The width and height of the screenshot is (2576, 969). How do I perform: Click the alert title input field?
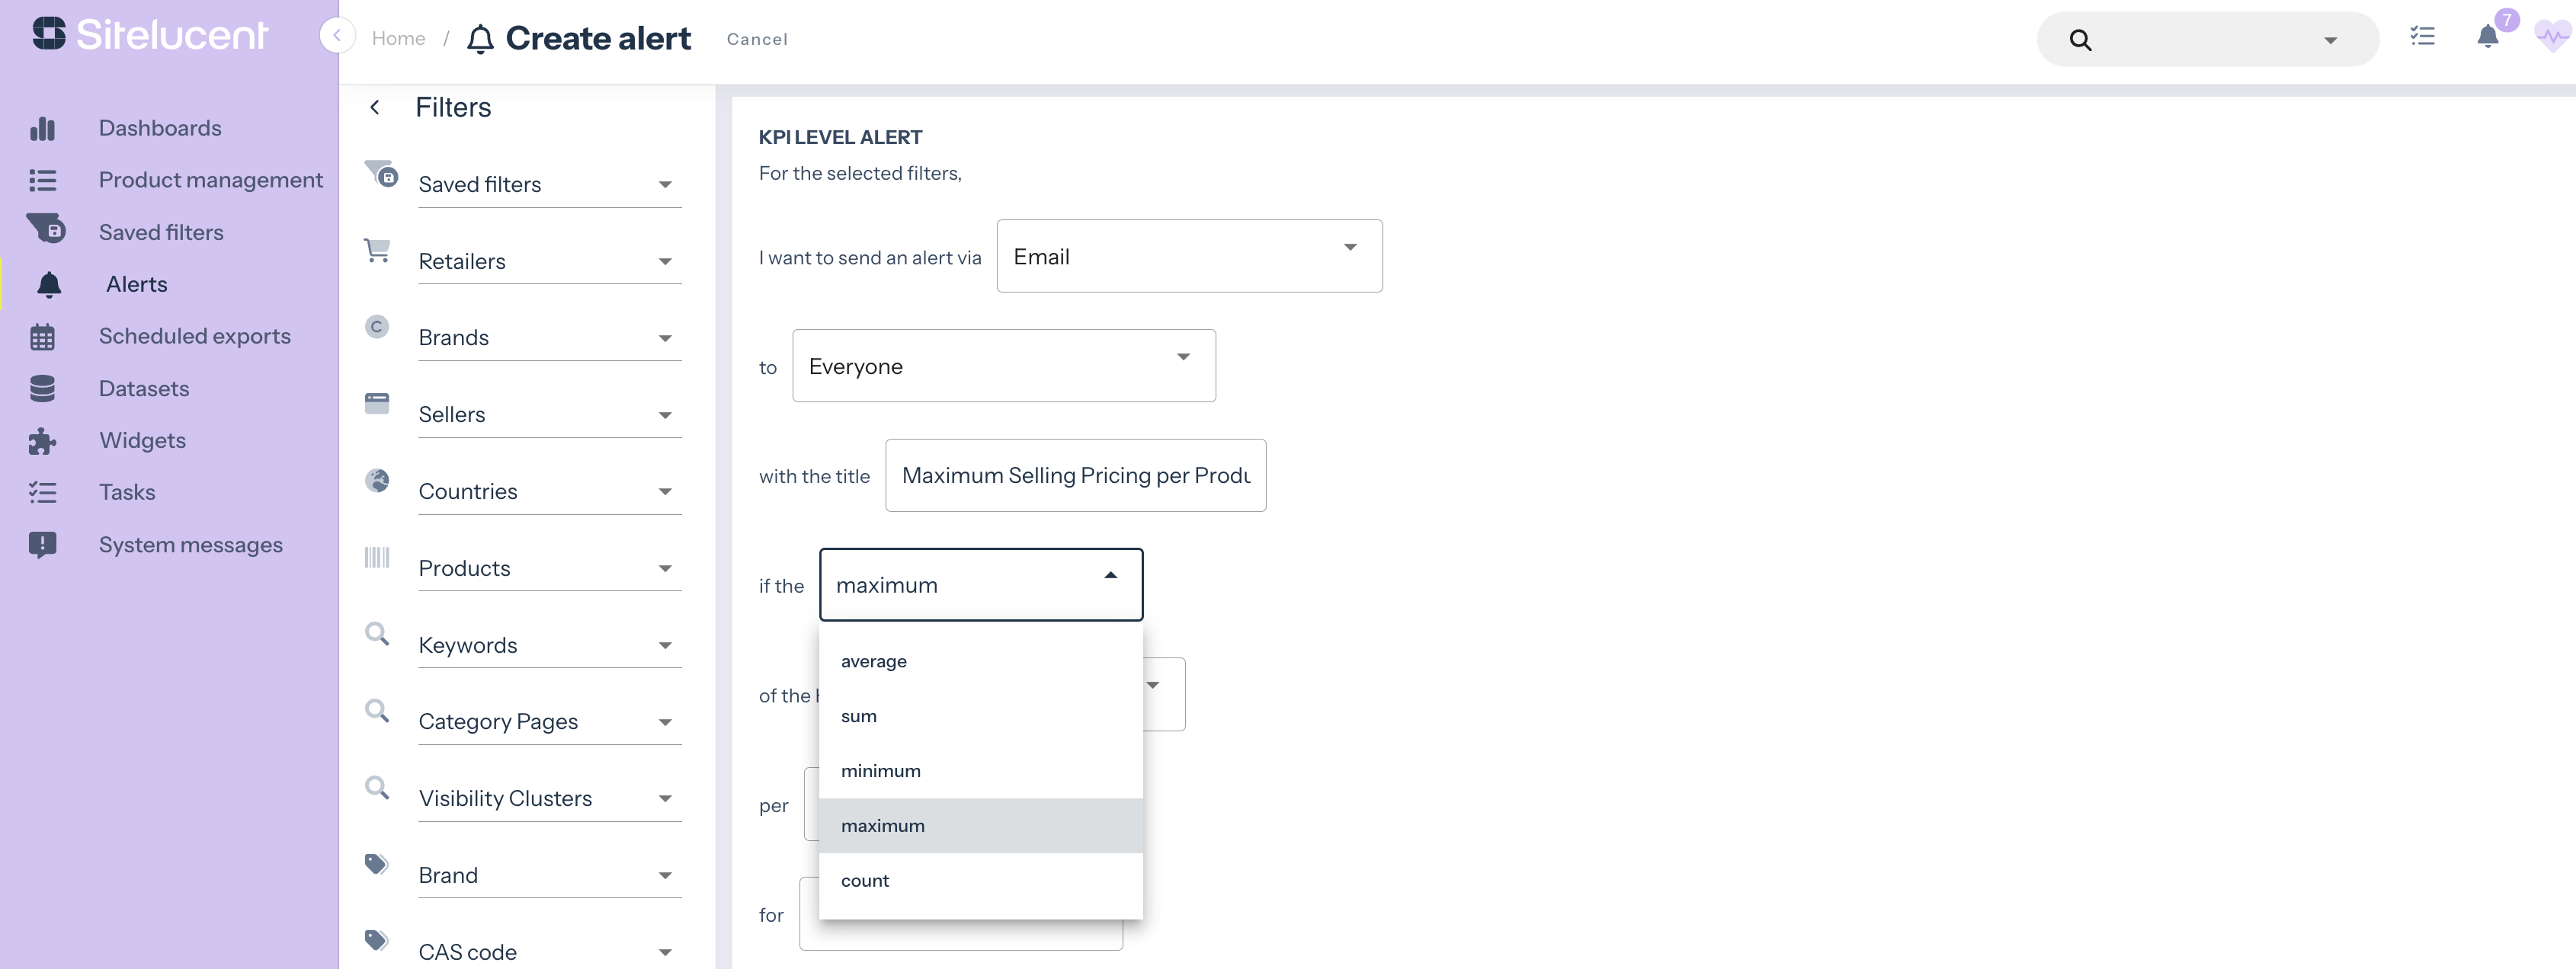1075,476
